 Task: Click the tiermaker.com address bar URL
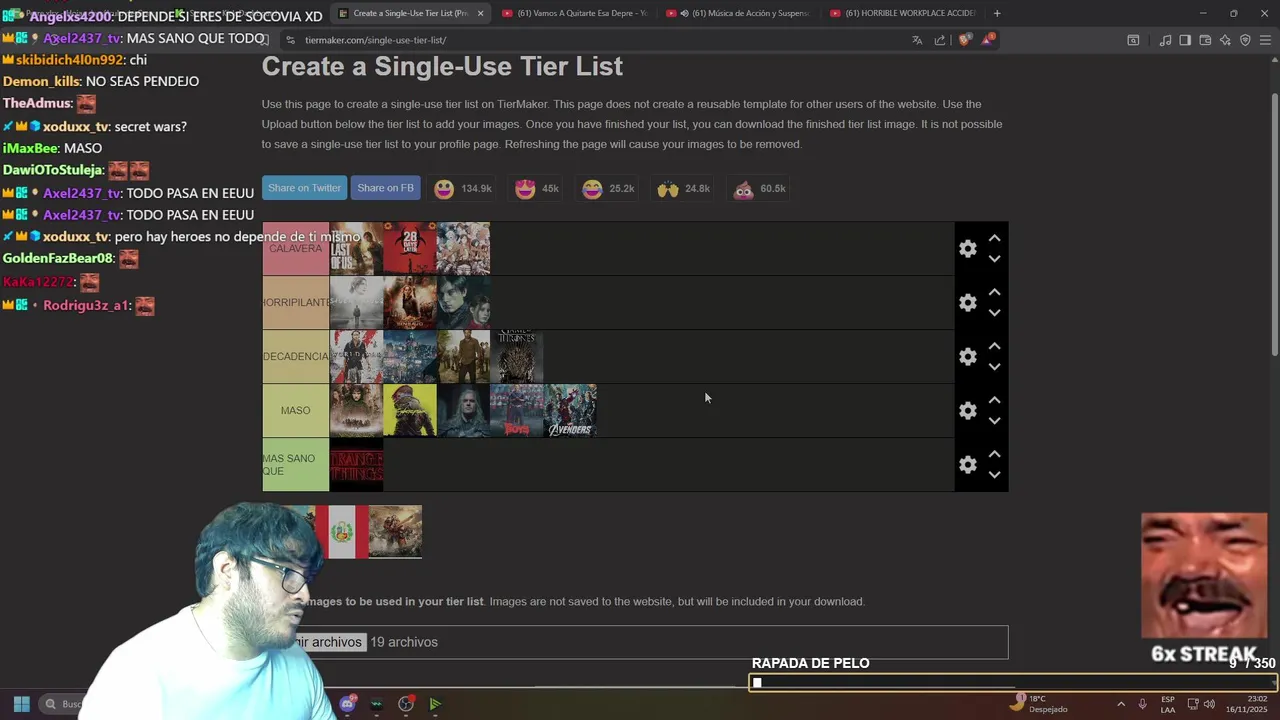[x=375, y=40]
